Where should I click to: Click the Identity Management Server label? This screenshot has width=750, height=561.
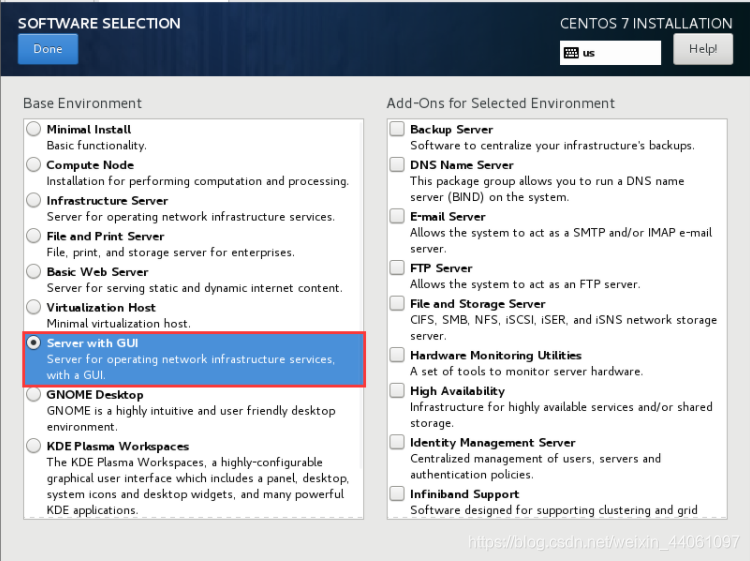[493, 443]
